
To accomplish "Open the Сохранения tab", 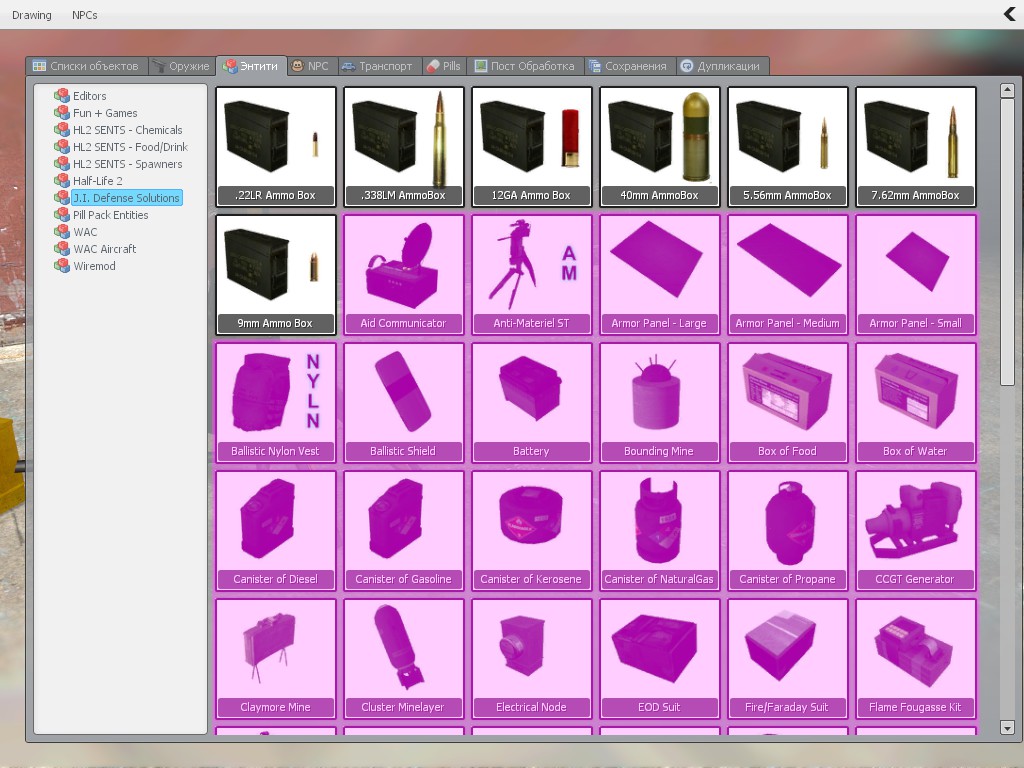I will (629, 66).
